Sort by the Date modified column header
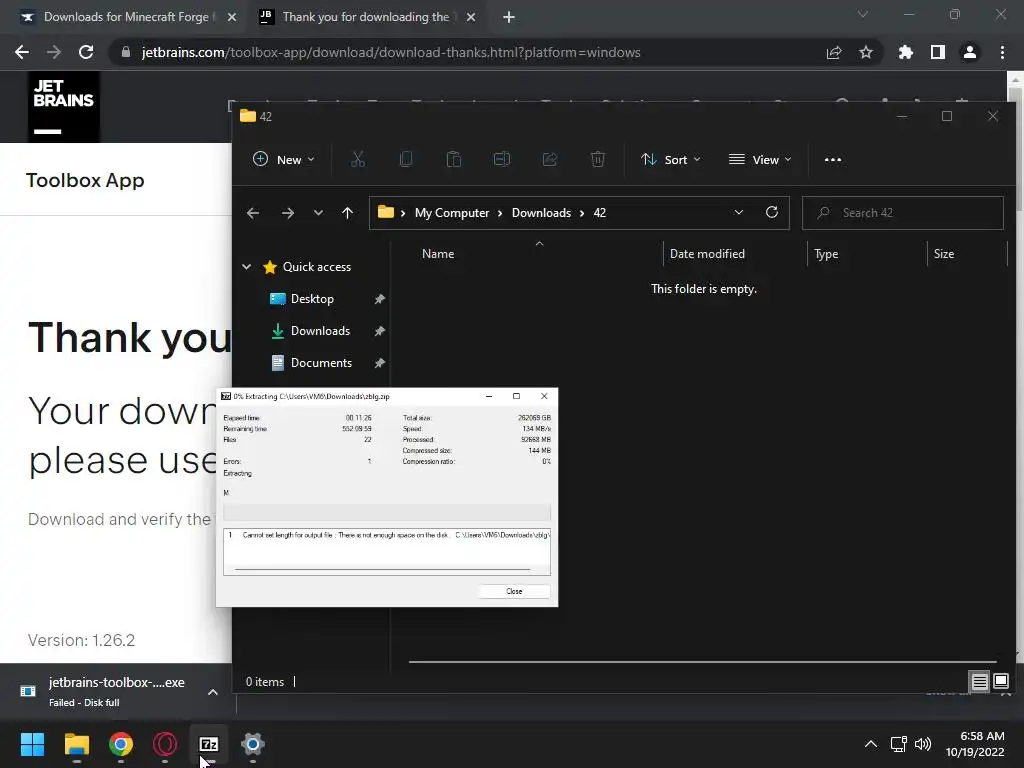This screenshot has height=768, width=1024. 707,253
